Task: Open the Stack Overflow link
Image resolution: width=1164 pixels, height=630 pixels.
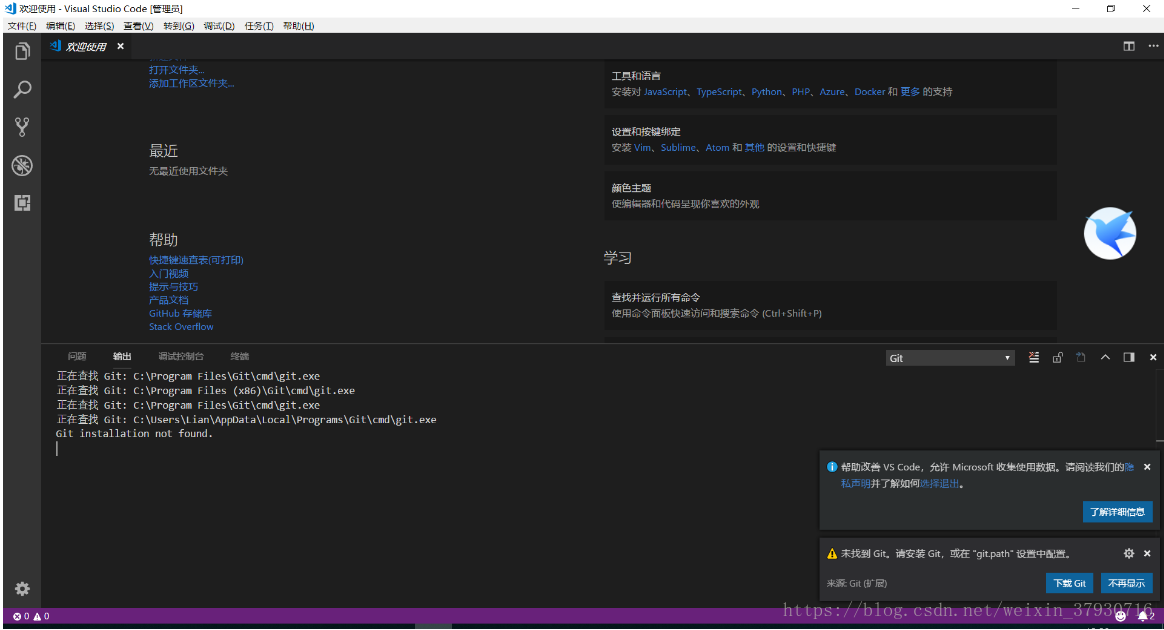Action: point(180,327)
